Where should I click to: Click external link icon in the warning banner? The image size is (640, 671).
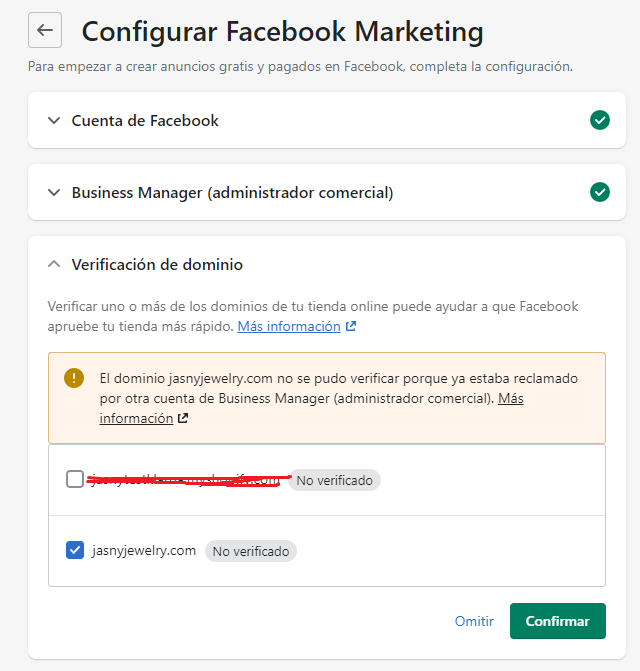tap(182, 419)
